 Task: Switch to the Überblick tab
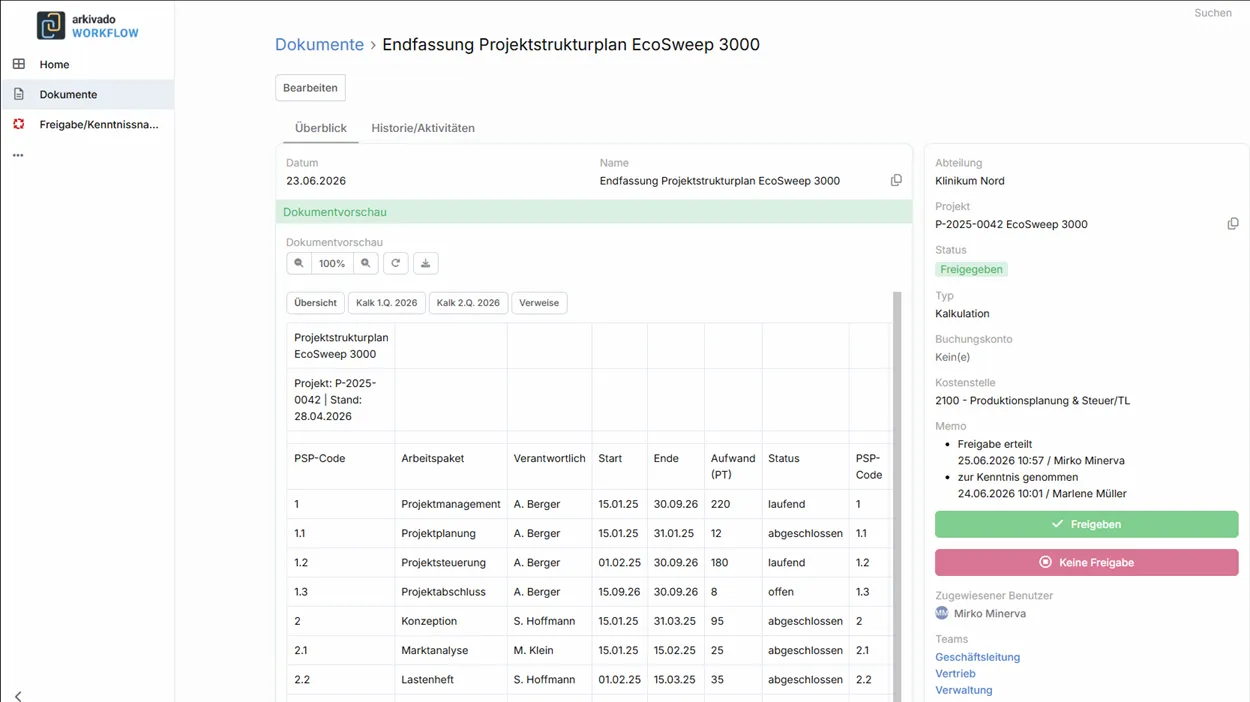(x=321, y=128)
